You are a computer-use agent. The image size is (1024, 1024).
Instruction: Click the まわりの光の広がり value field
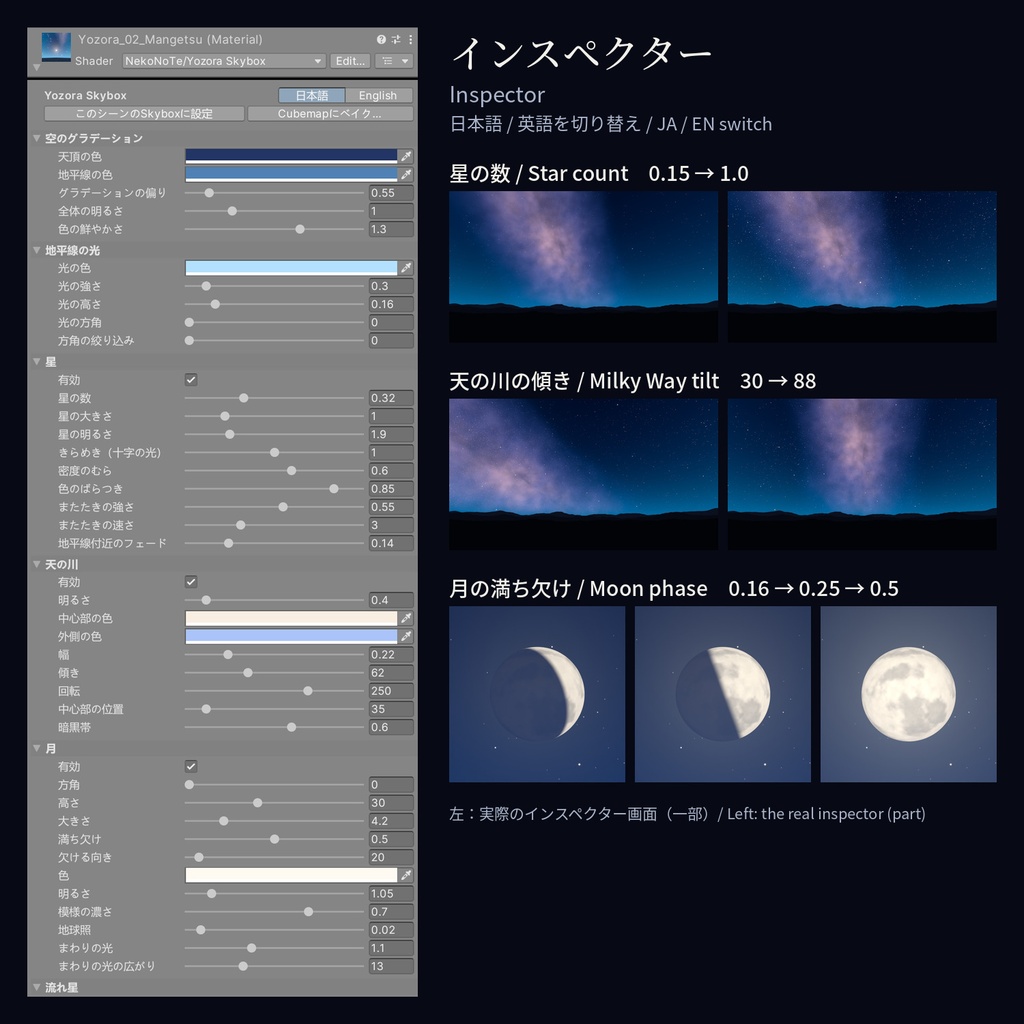pos(391,966)
